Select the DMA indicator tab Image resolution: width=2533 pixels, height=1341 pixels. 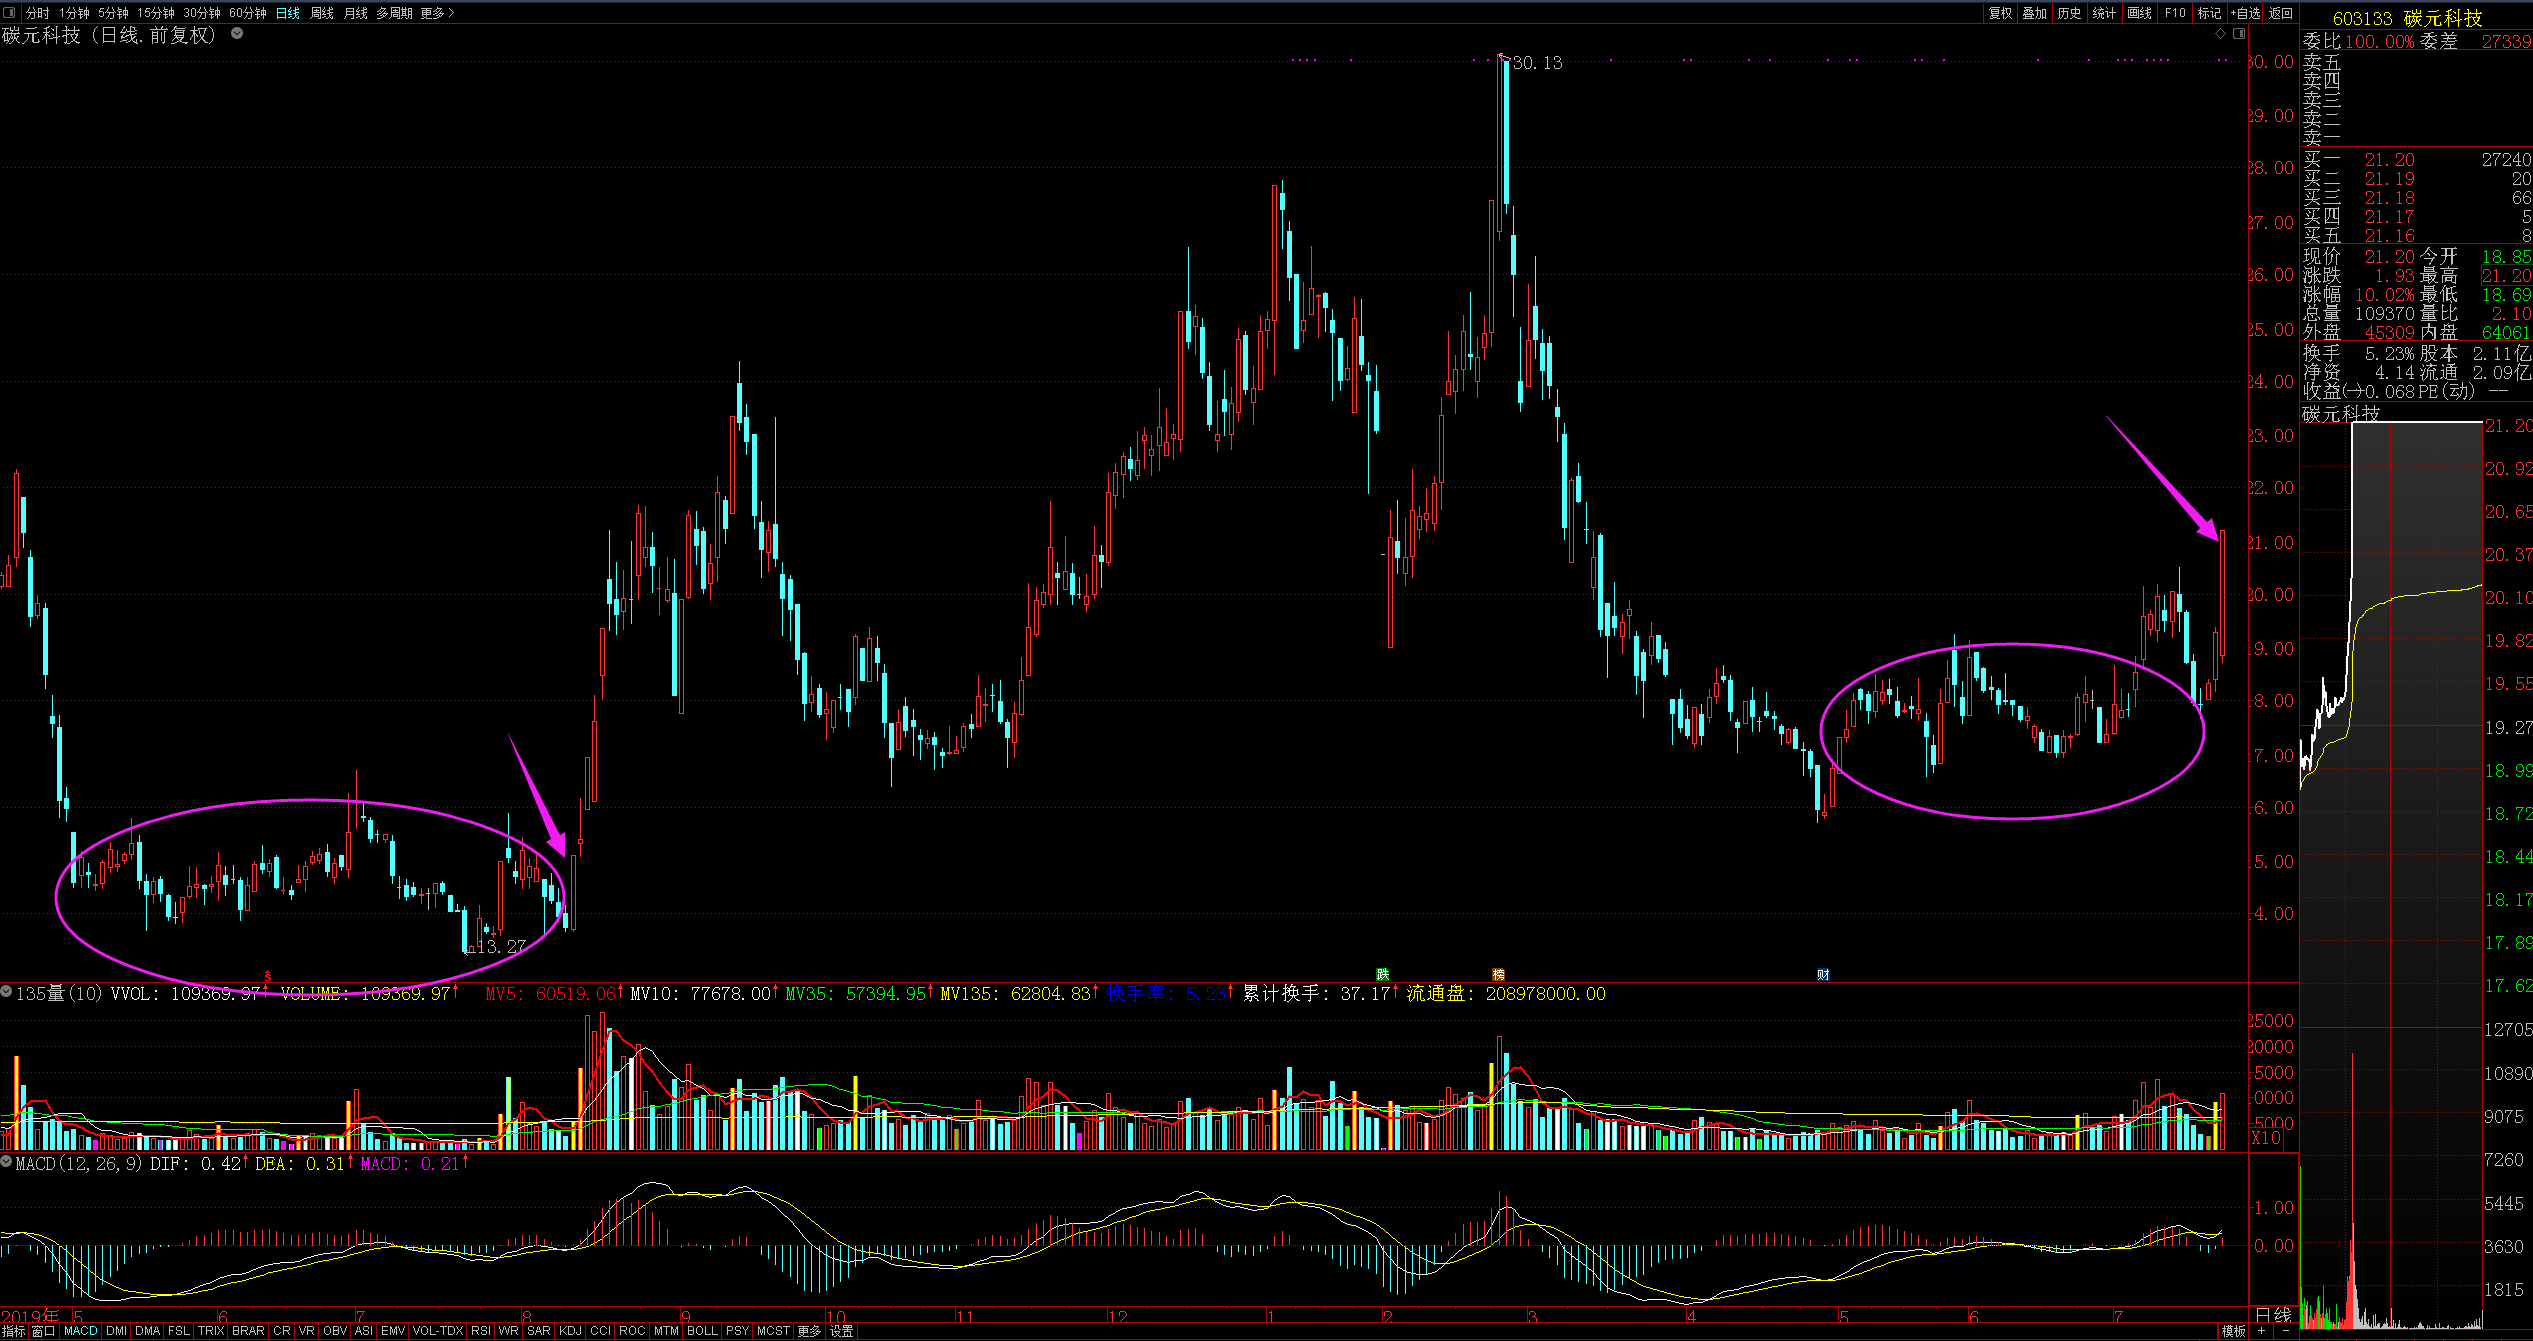148,1331
